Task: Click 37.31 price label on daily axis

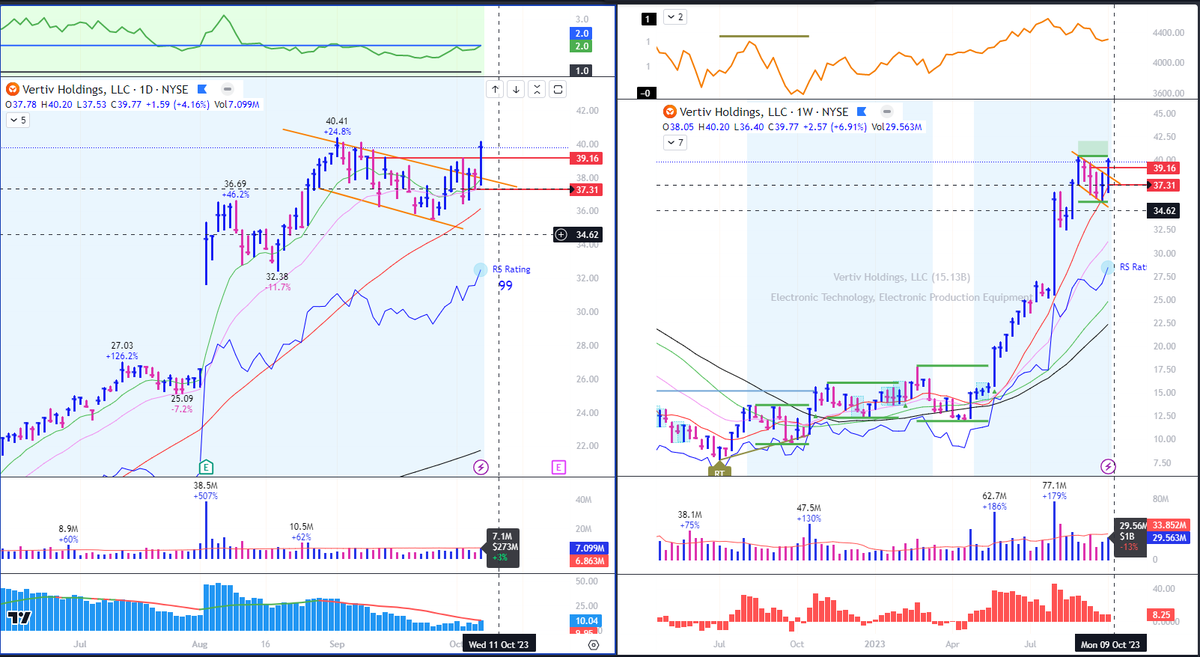Action: click(x=586, y=189)
